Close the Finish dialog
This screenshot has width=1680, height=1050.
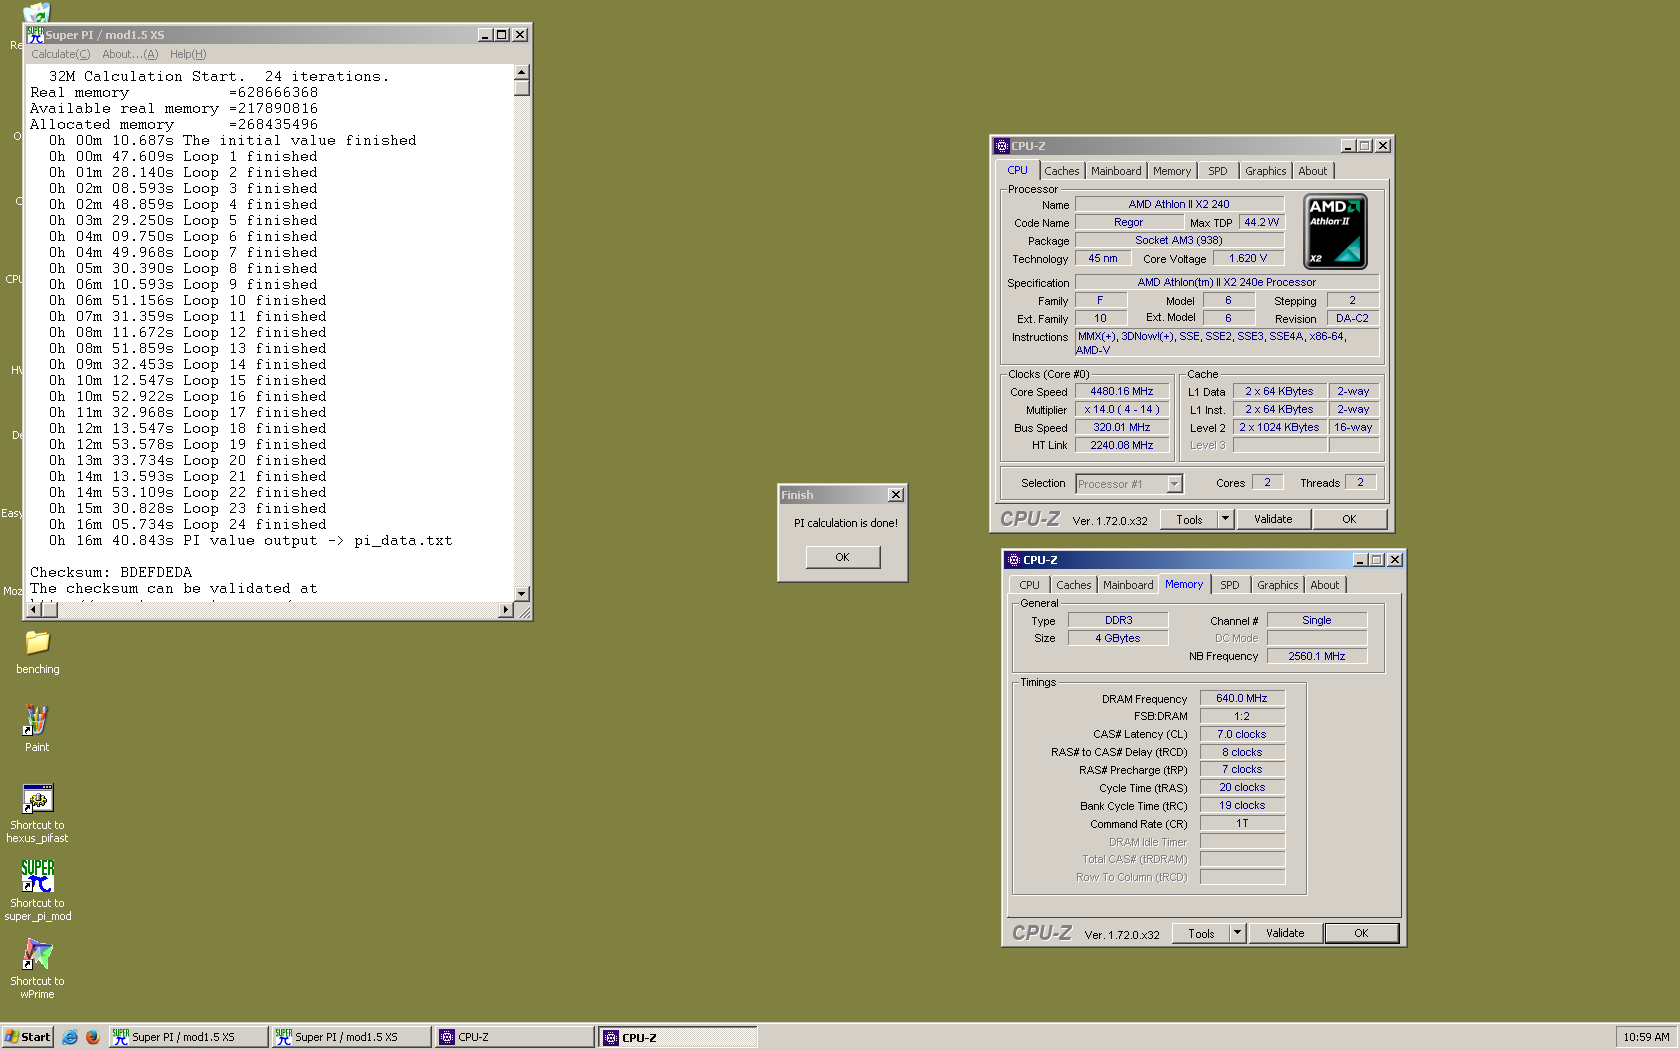(x=896, y=495)
